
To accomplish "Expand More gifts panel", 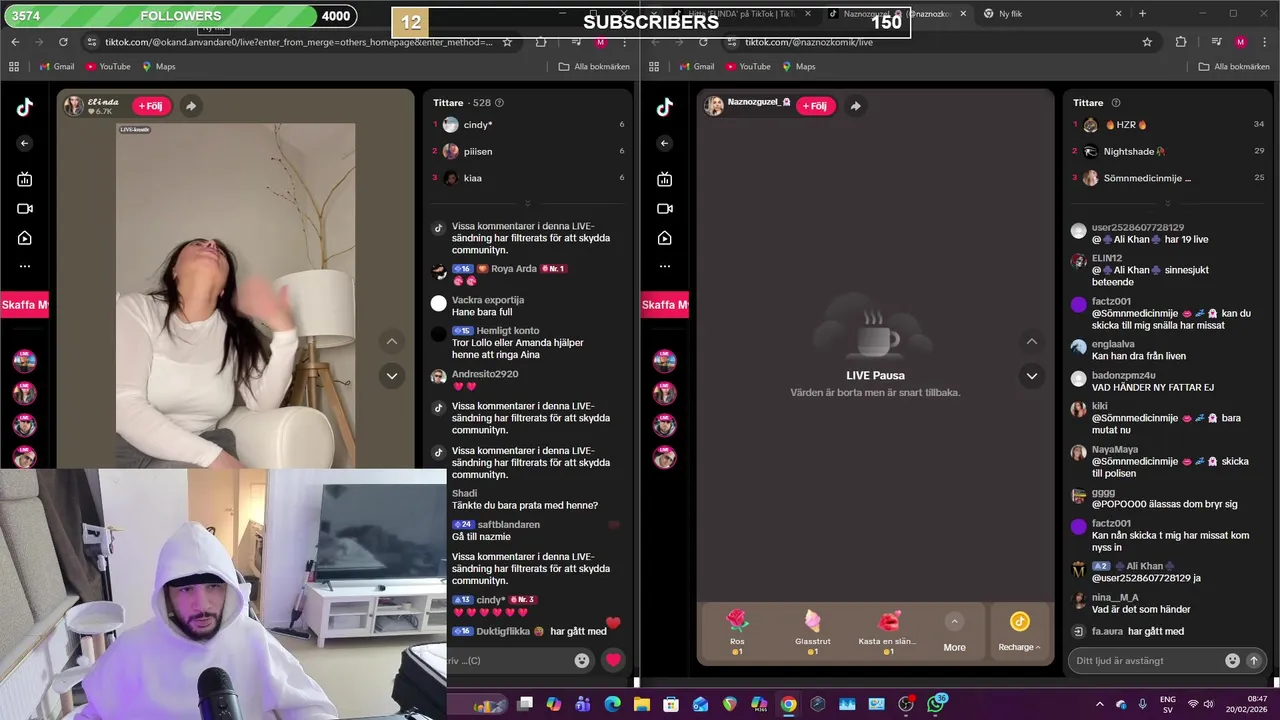I will pyautogui.click(x=954, y=632).
